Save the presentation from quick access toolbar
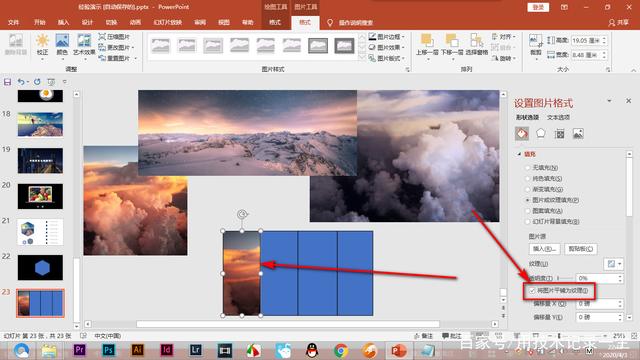Image resolution: width=640 pixels, height=360 pixels. point(7,82)
